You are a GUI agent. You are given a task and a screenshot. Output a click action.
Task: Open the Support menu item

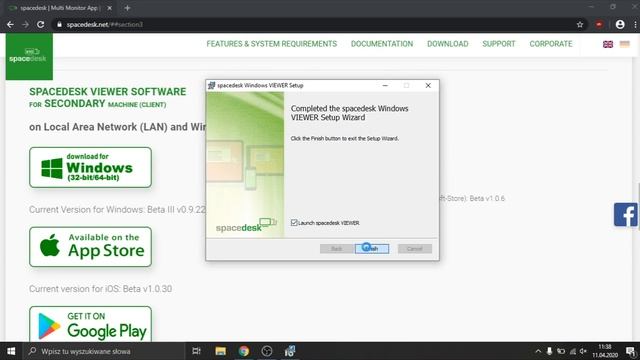[498, 44]
